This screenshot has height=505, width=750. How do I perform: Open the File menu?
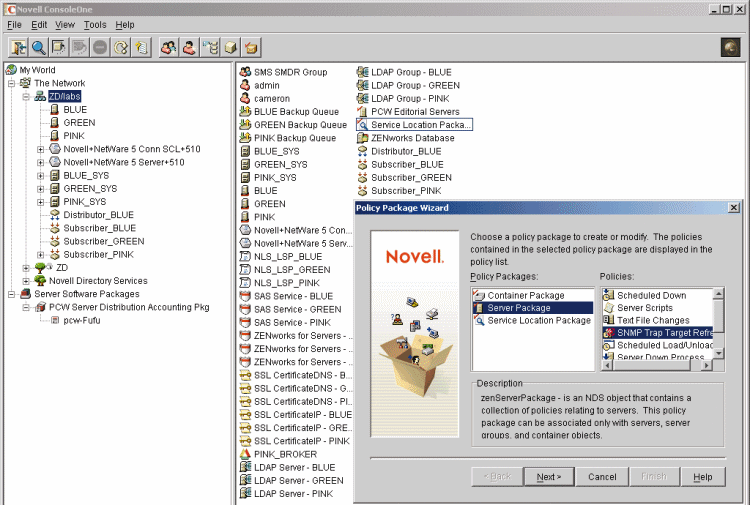(x=14, y=25)
